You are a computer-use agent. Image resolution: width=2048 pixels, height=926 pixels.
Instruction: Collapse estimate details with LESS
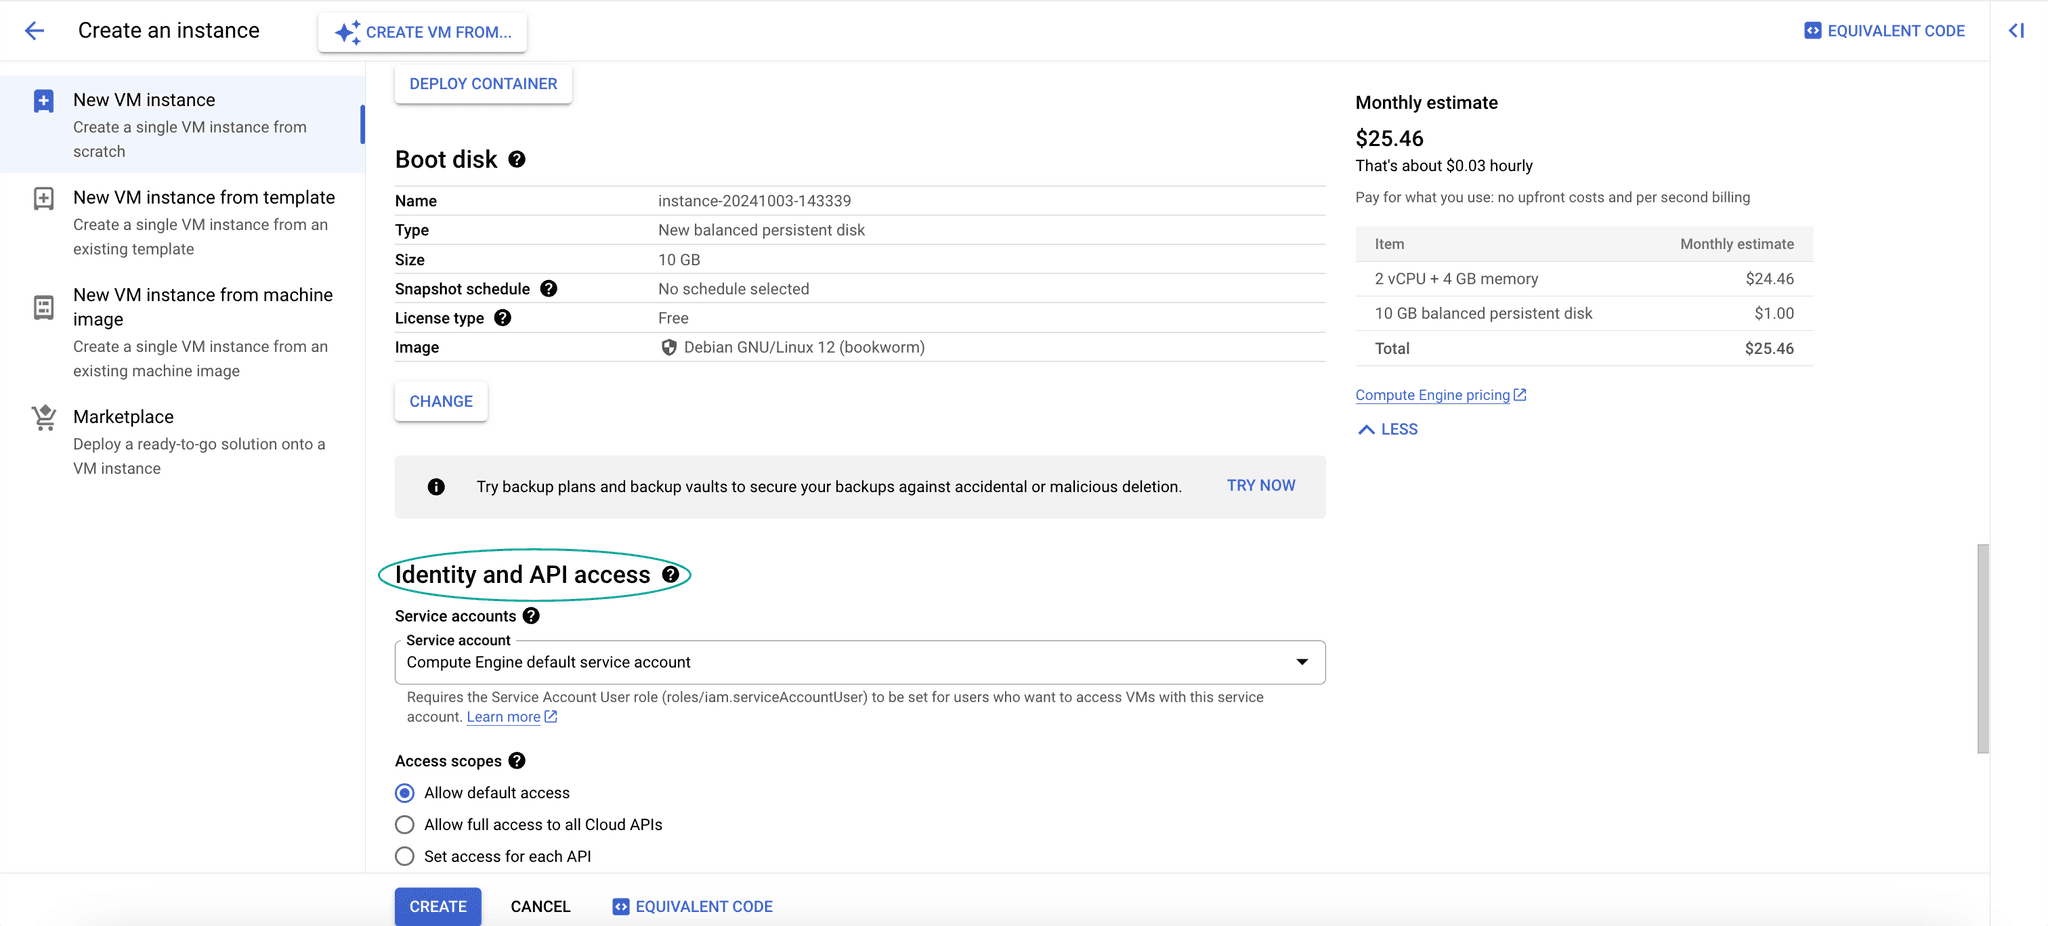coord(1388,429)
